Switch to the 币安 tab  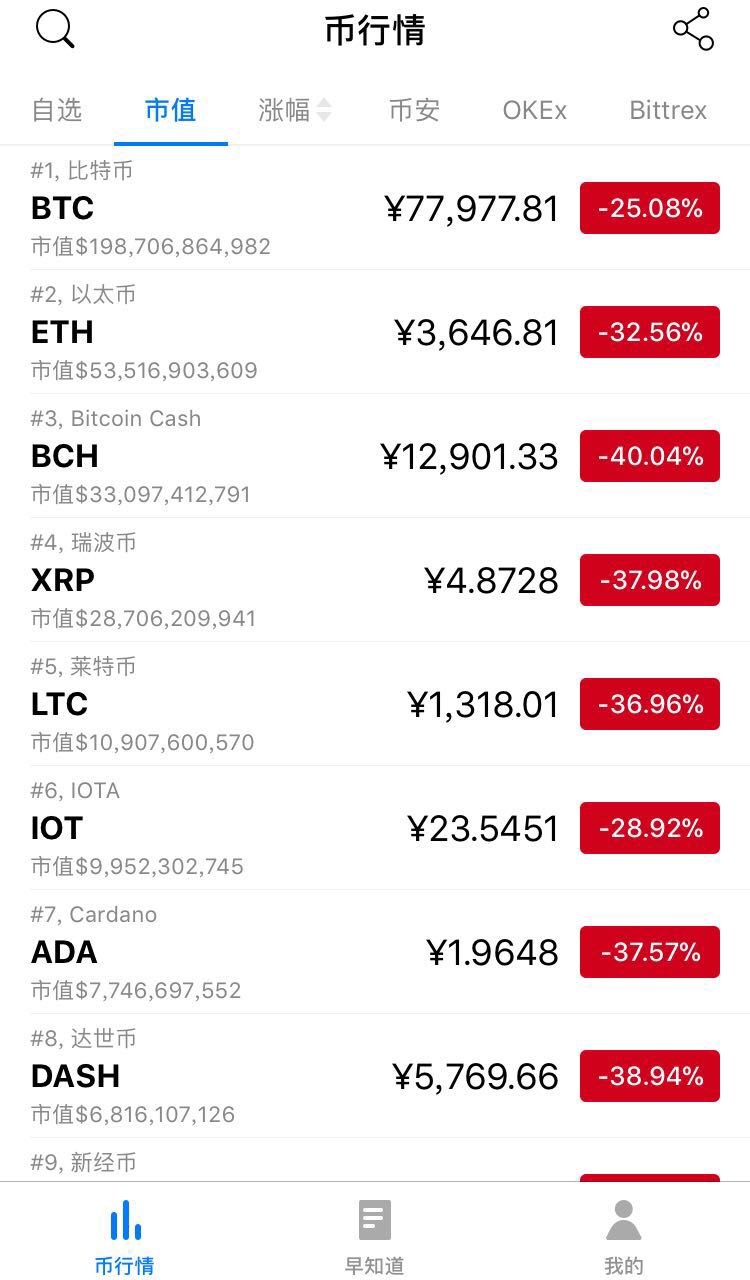tap(414, 110)
